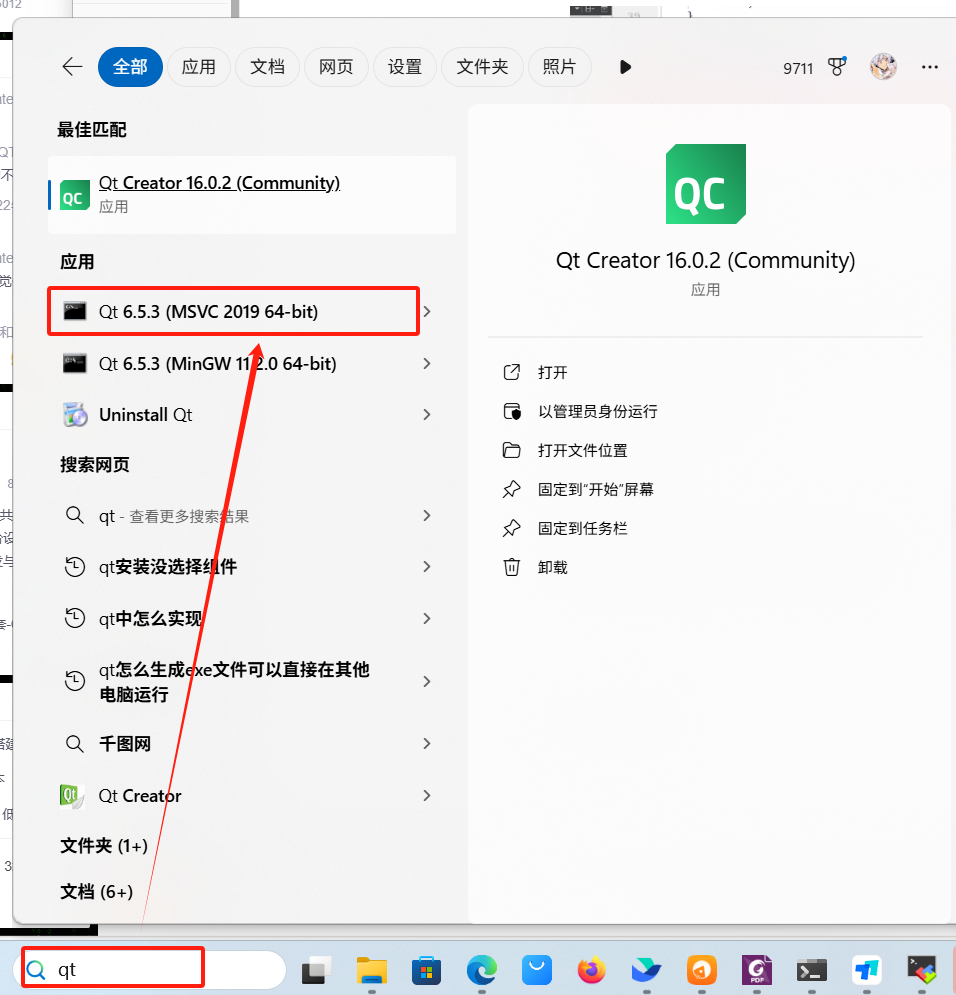Expand chevron for qt - 查看更多搜索结果
The image size is (956, 995).
point(427,515)
